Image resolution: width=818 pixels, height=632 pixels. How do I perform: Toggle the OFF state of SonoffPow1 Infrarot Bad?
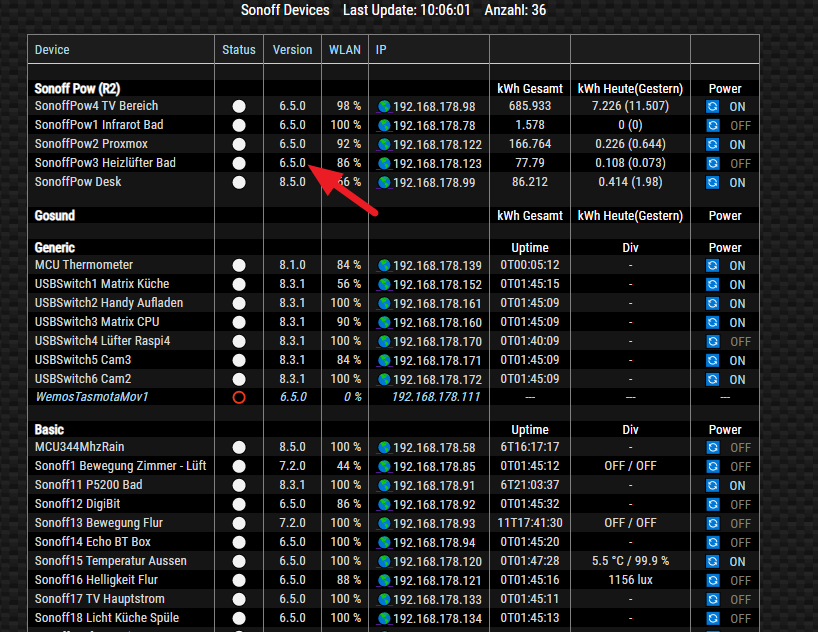pyautogui.click(x=740, y=126)
